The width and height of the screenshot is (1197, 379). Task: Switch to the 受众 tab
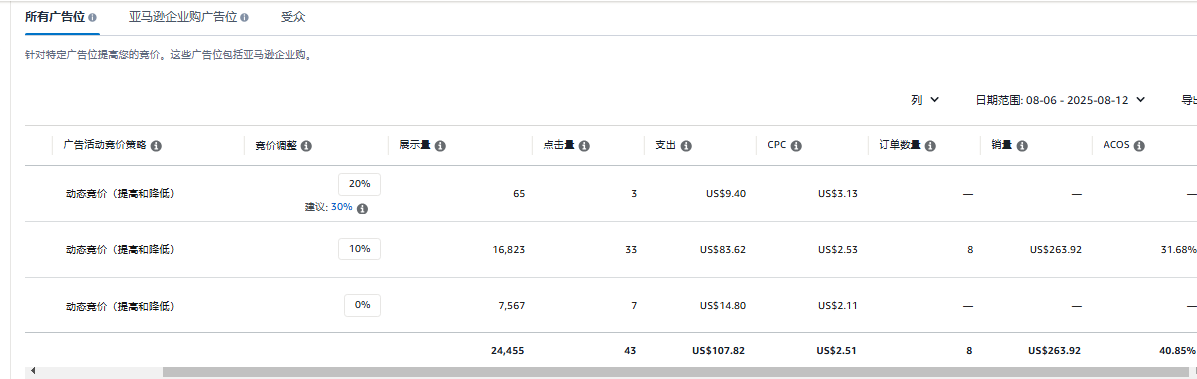(x=293, y=17)
